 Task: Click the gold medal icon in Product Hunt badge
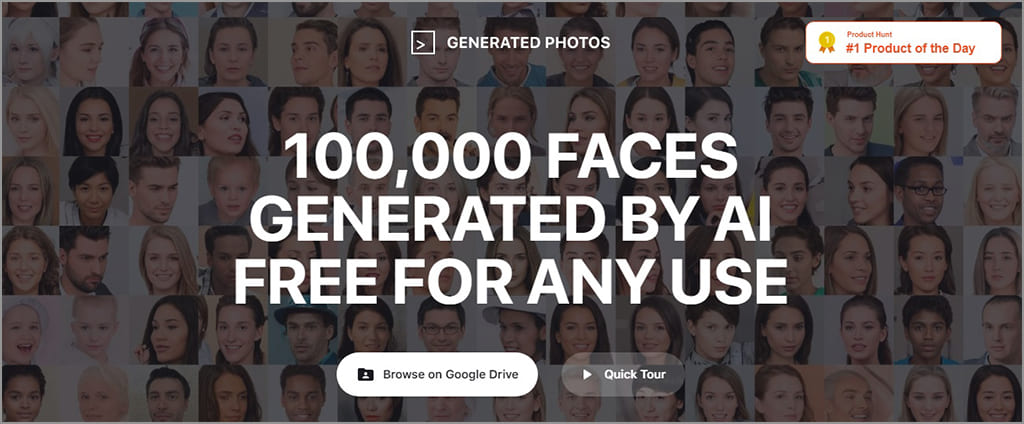[x=826, y=41]
